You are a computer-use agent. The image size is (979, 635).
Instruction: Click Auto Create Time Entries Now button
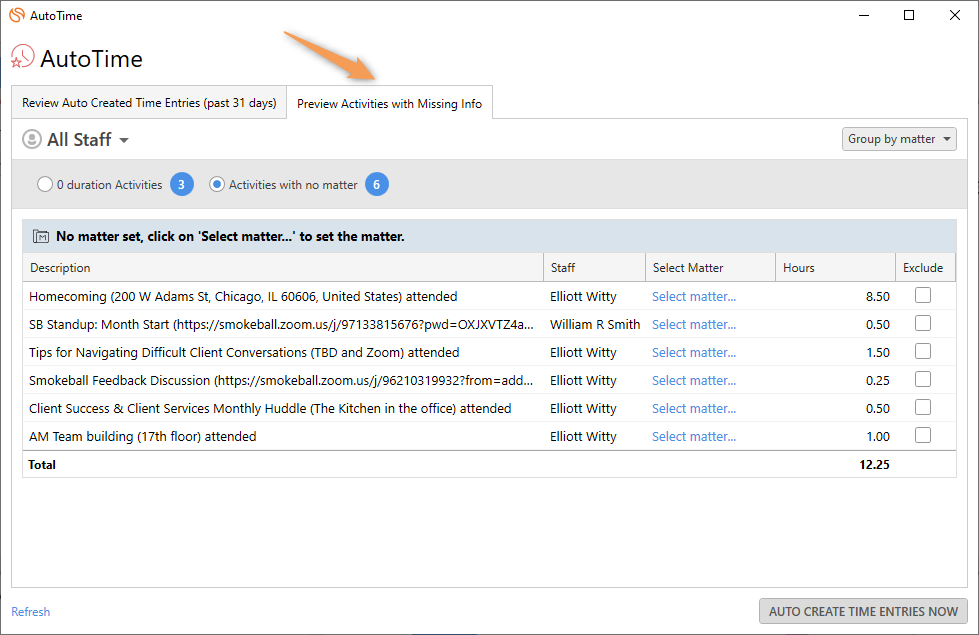click(x=863, y=611)
